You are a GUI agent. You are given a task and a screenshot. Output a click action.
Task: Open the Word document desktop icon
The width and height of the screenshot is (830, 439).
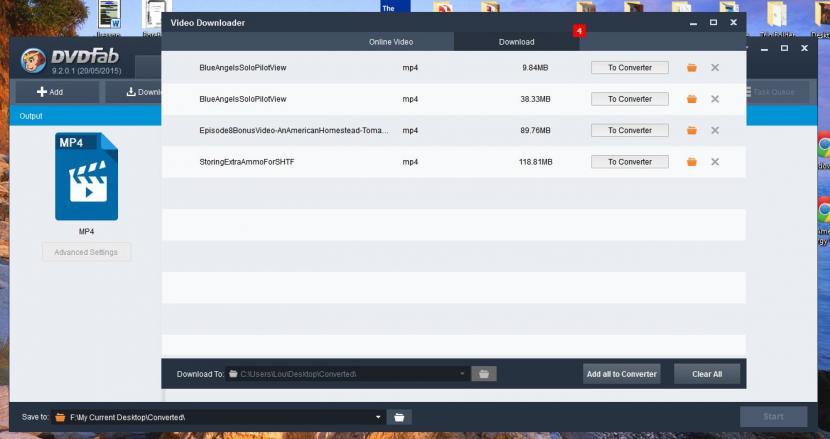110,16
